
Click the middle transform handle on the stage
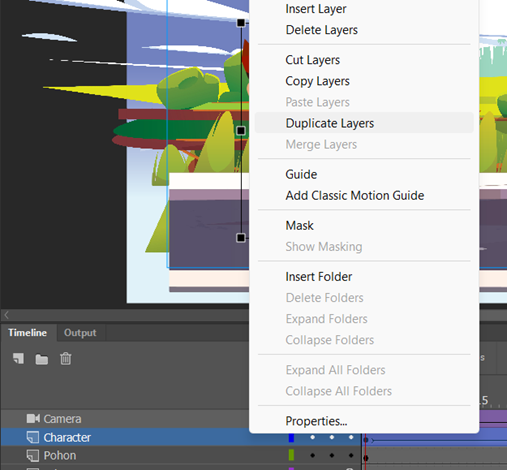(241, 131)
